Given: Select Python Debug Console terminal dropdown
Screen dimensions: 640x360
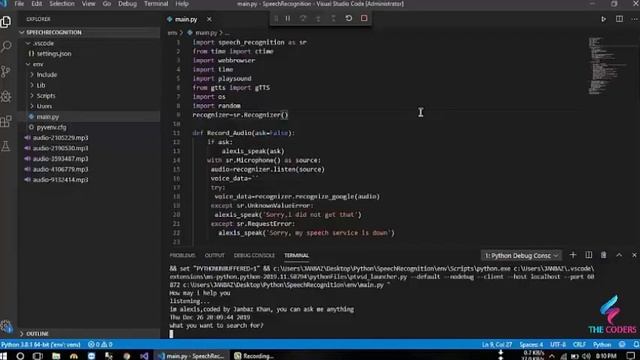Looking at the screenshot, I should click(521, 256).
